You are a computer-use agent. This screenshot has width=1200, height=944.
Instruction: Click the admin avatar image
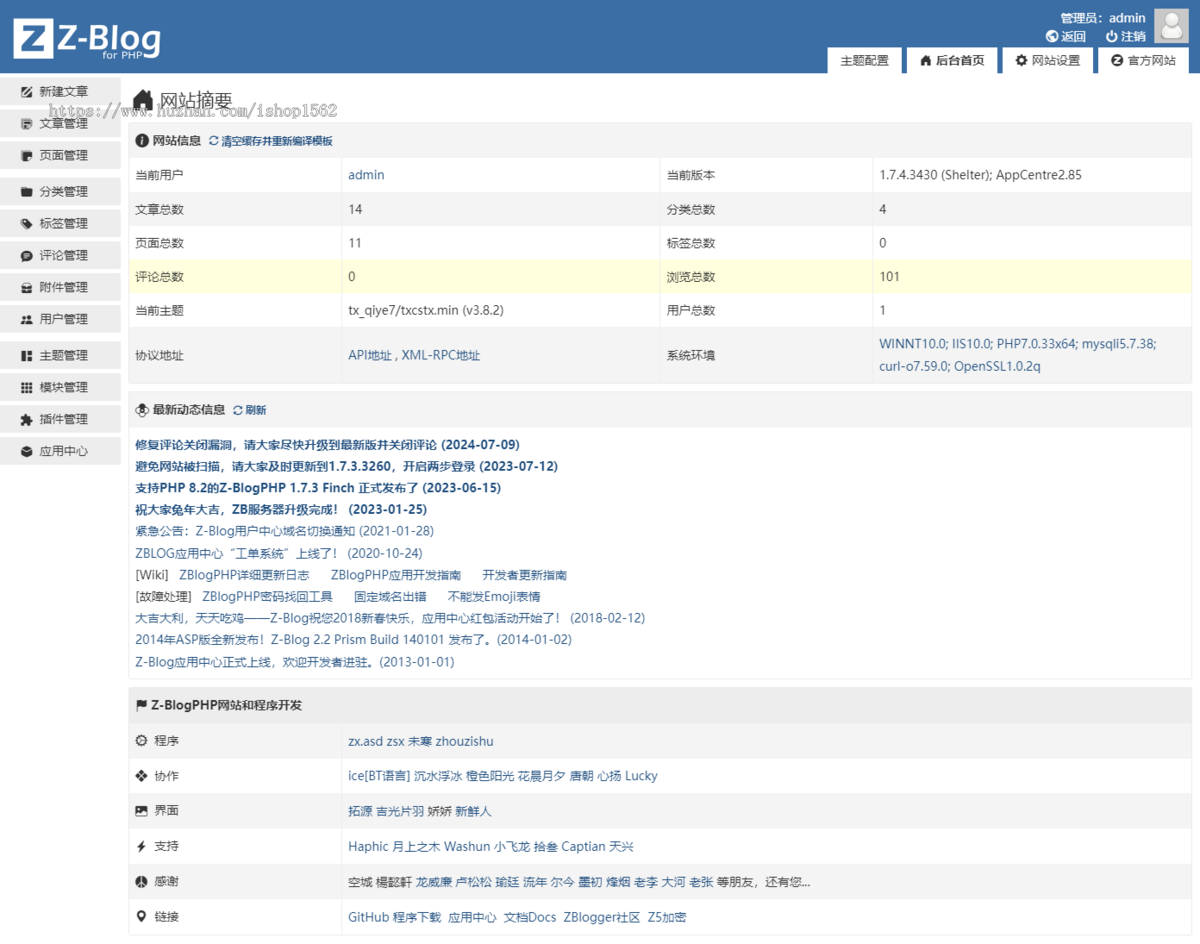tap(1171, 26)
